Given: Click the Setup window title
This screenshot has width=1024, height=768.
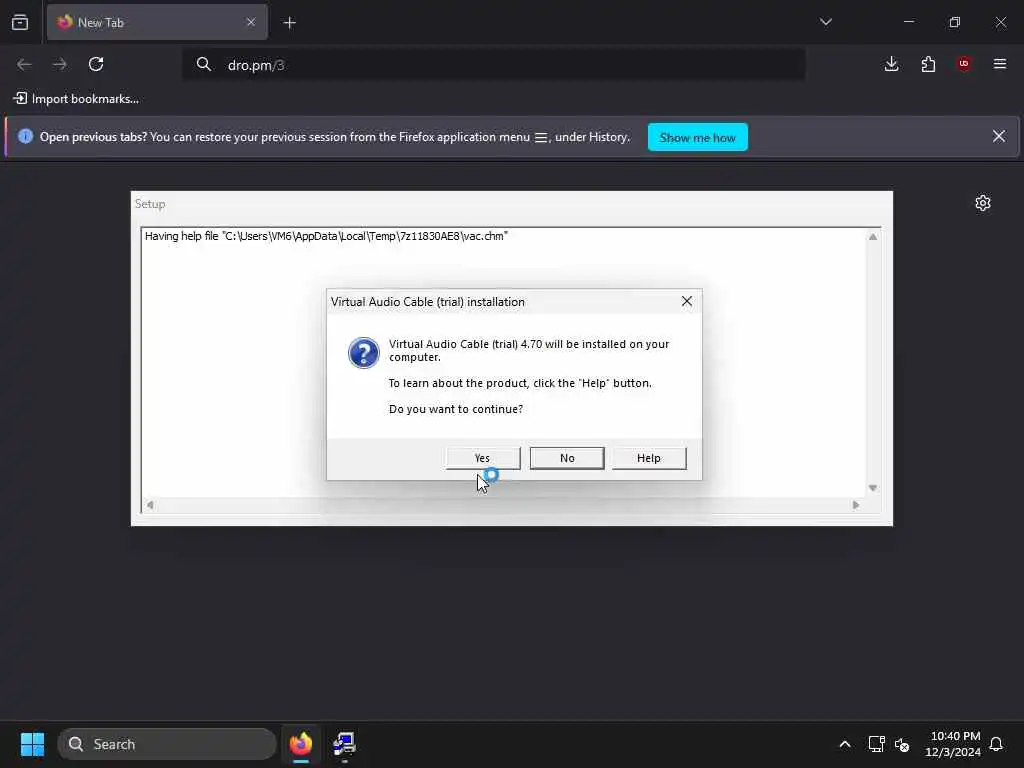Looking at the screenshot, I should (x=150, y=204).
